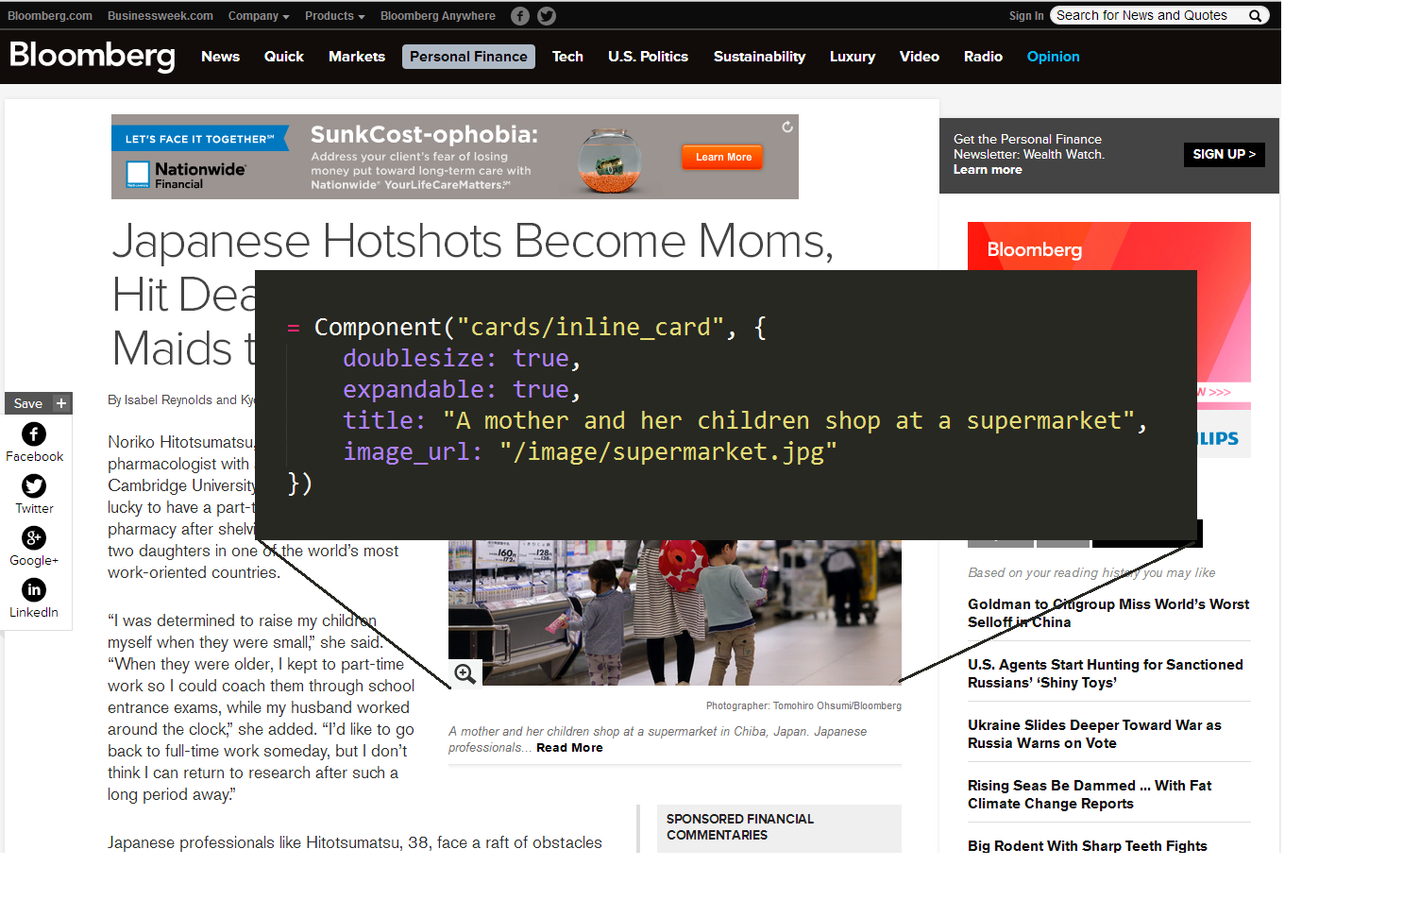Viewport: 1403px width, 900px height.
Task: Open the Sustainability section
Action: [x=759, y=57]
